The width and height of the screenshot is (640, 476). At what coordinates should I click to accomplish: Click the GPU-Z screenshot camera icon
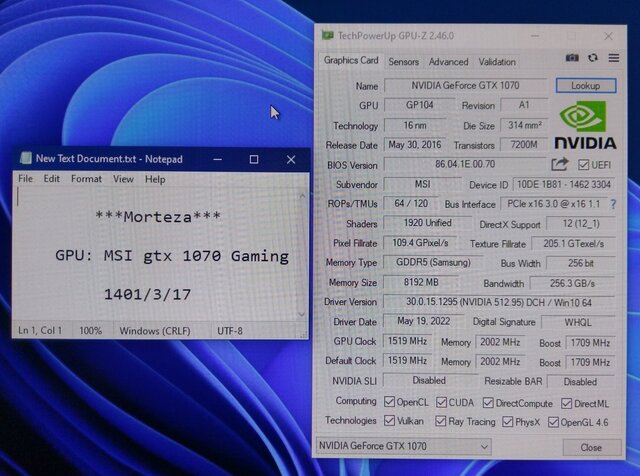(x=572, y=59)
